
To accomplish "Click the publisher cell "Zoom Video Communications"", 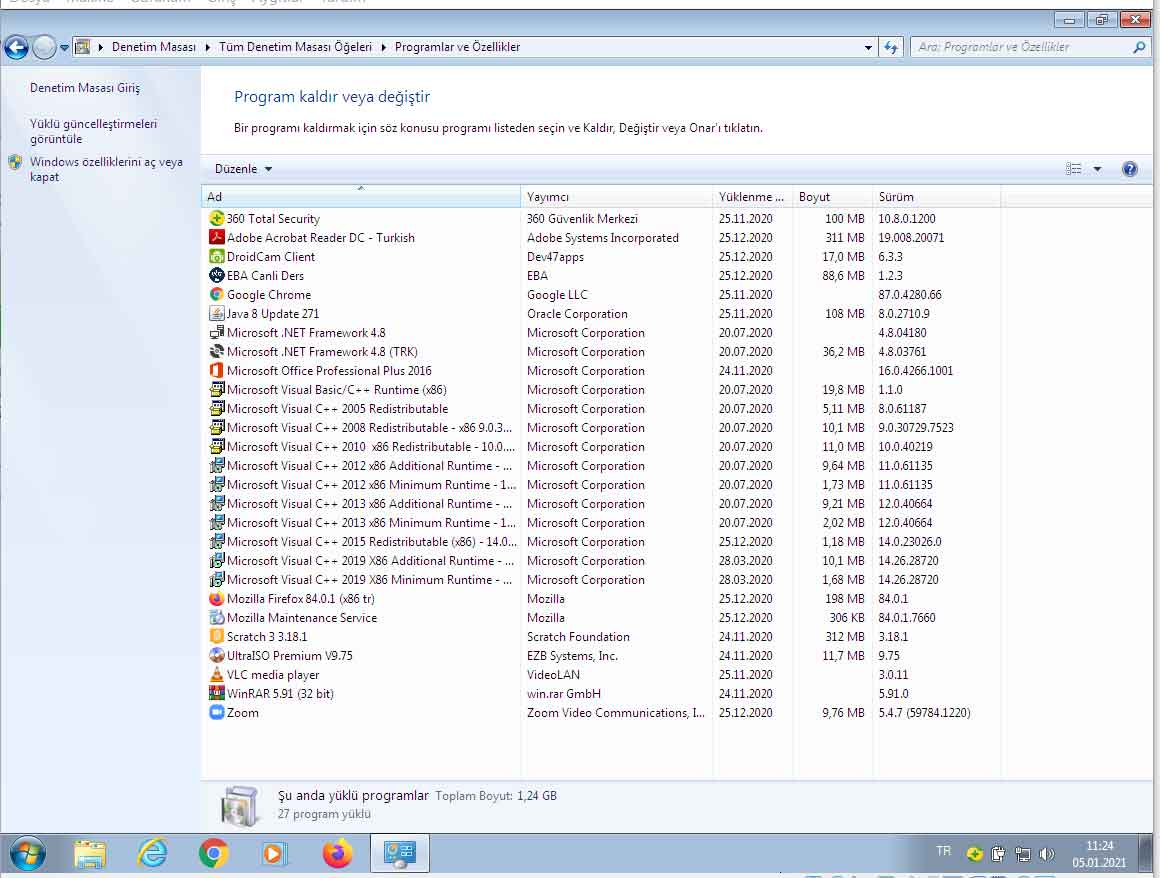I will (x=616, y=712).
